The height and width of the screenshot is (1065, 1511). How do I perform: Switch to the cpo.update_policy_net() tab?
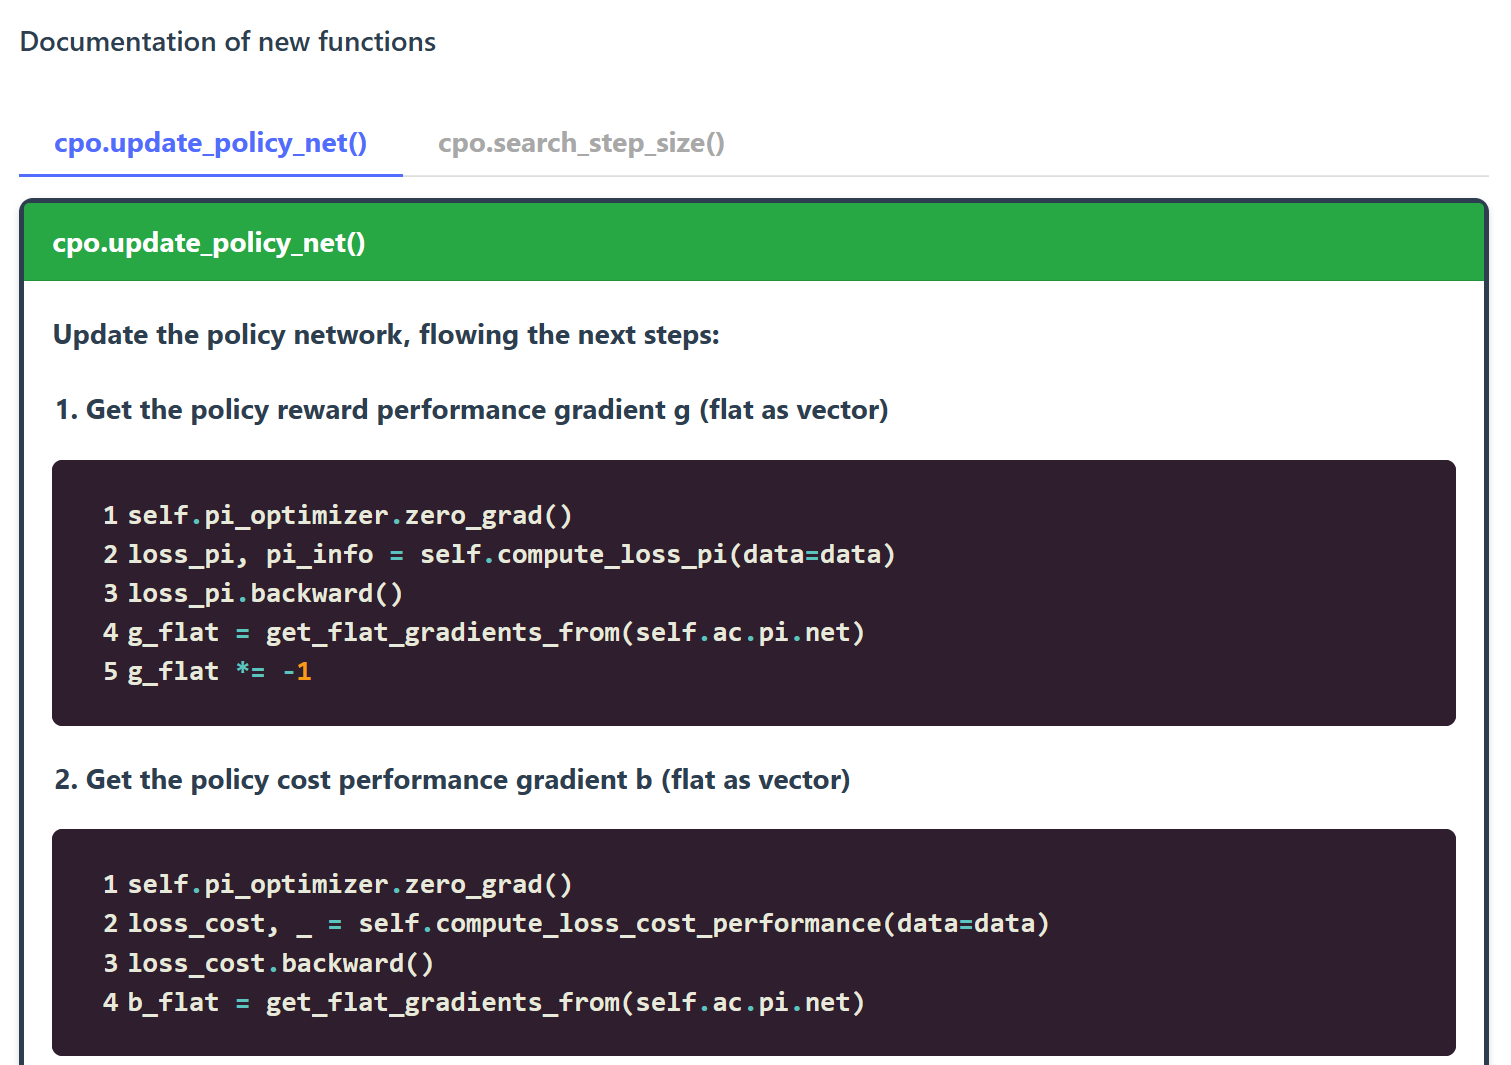(210, 143)
